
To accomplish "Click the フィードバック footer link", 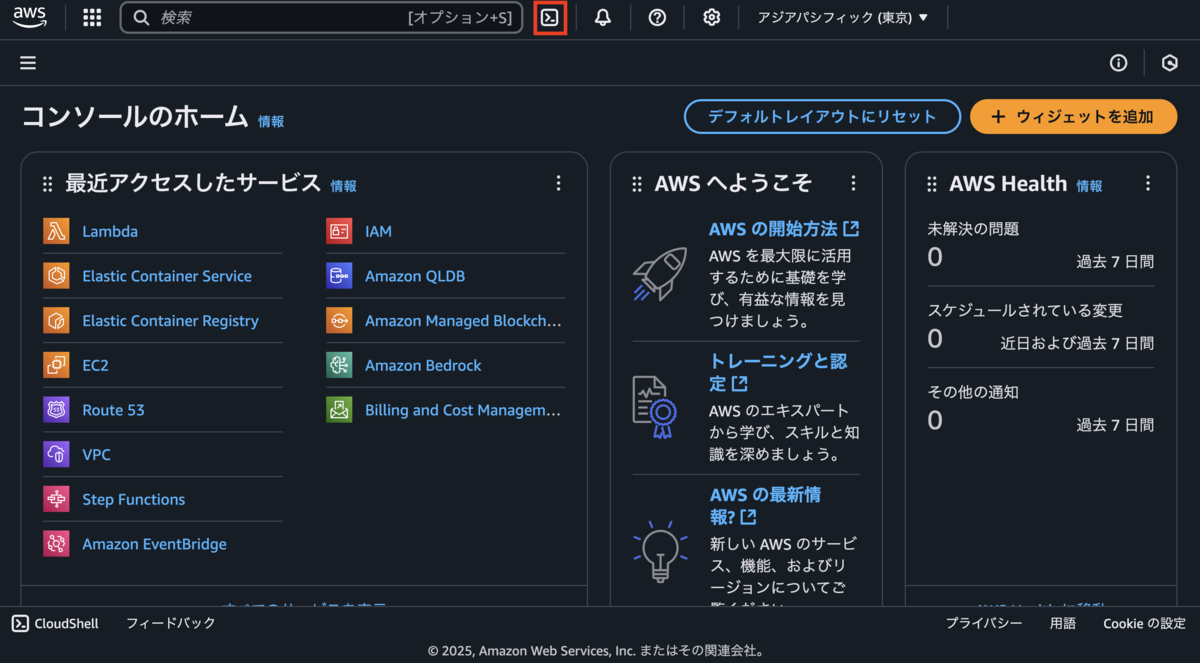I will click(x=171, y=623).
